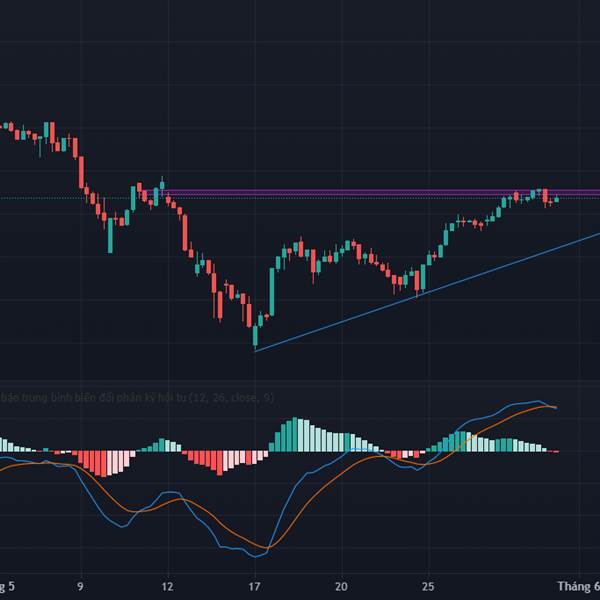Click the "17" date label on the time axis
600x600 pixels.
[x=254, y=586]
